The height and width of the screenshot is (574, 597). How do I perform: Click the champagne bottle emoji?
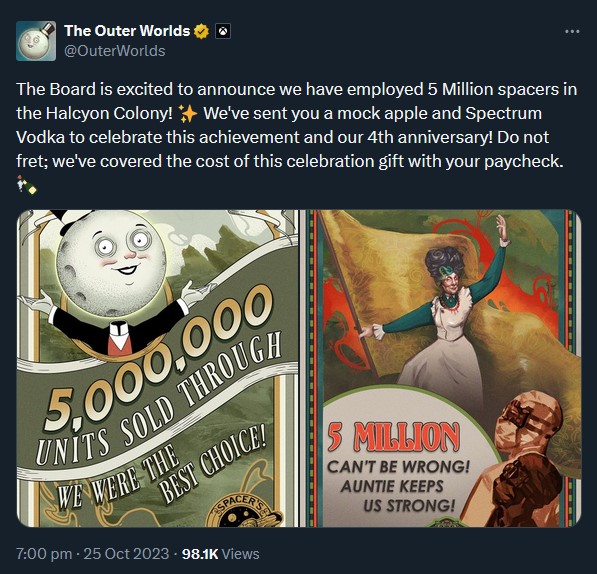[27, 185]
